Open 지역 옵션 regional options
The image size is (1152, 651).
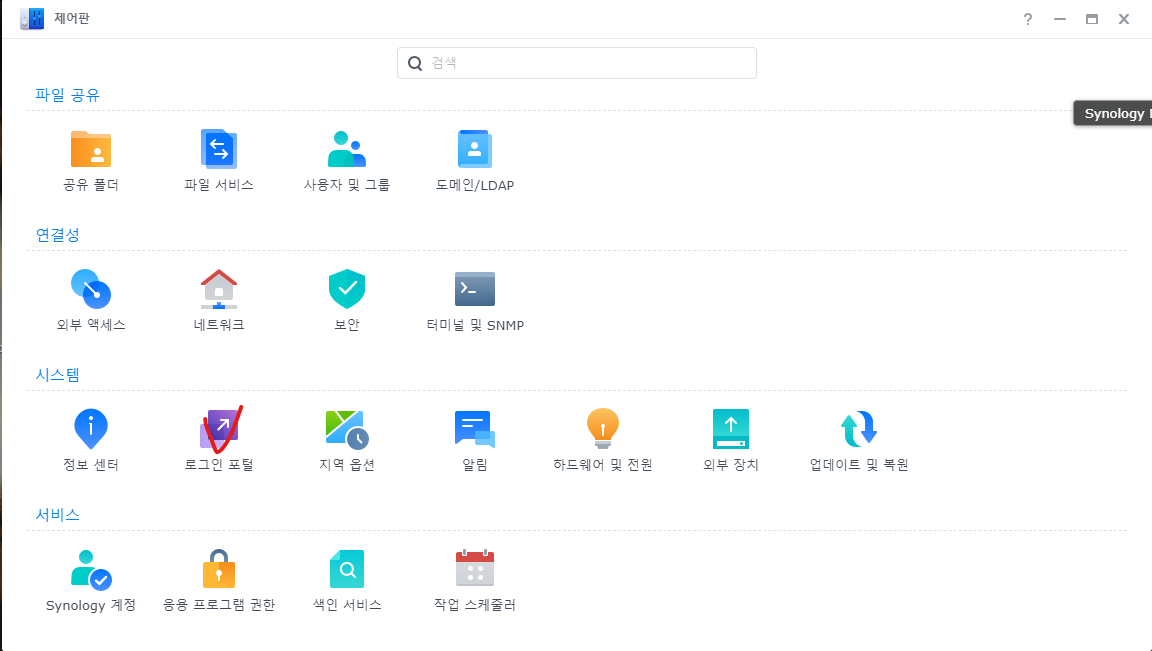tap(347, 430)
